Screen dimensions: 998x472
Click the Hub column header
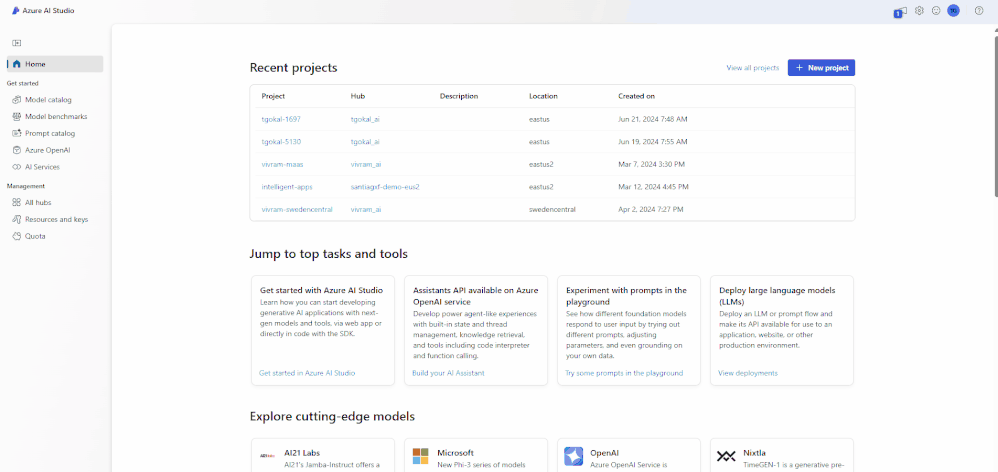tap(358, 96)
